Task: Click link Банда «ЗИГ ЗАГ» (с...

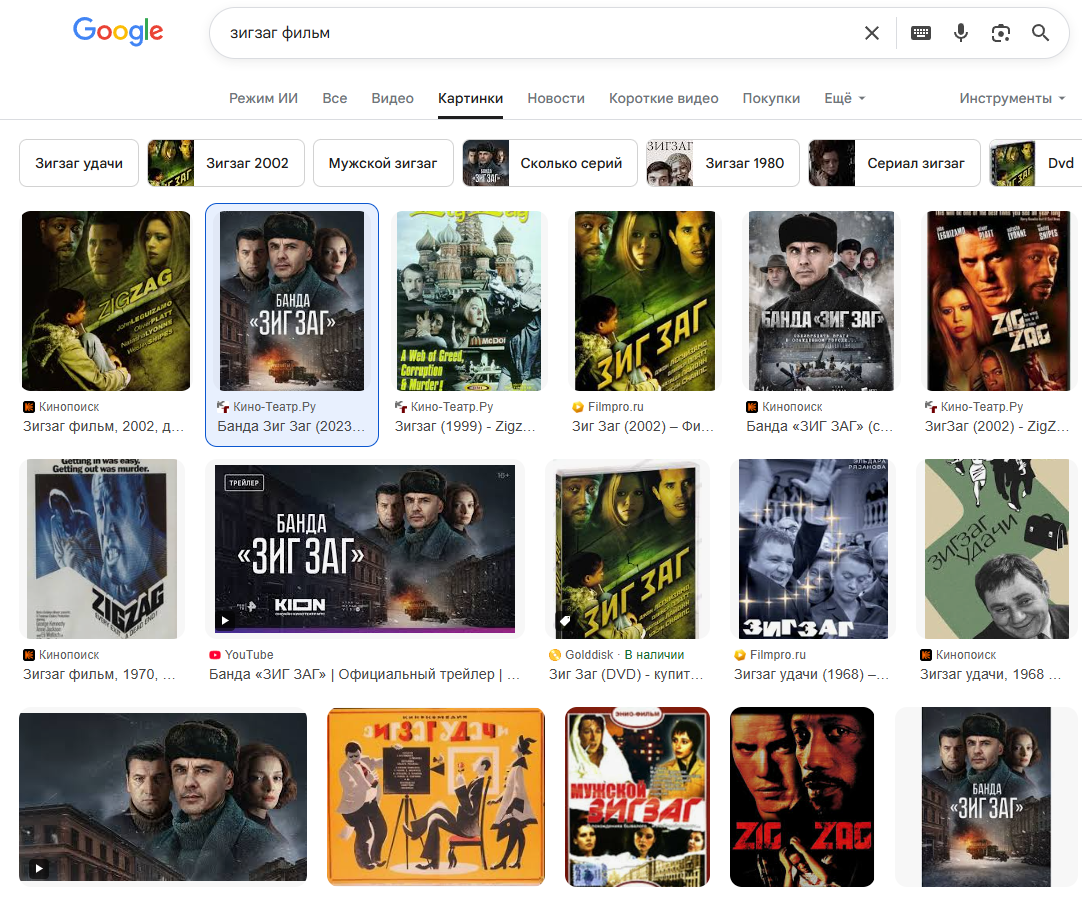Action: (820, 426)
